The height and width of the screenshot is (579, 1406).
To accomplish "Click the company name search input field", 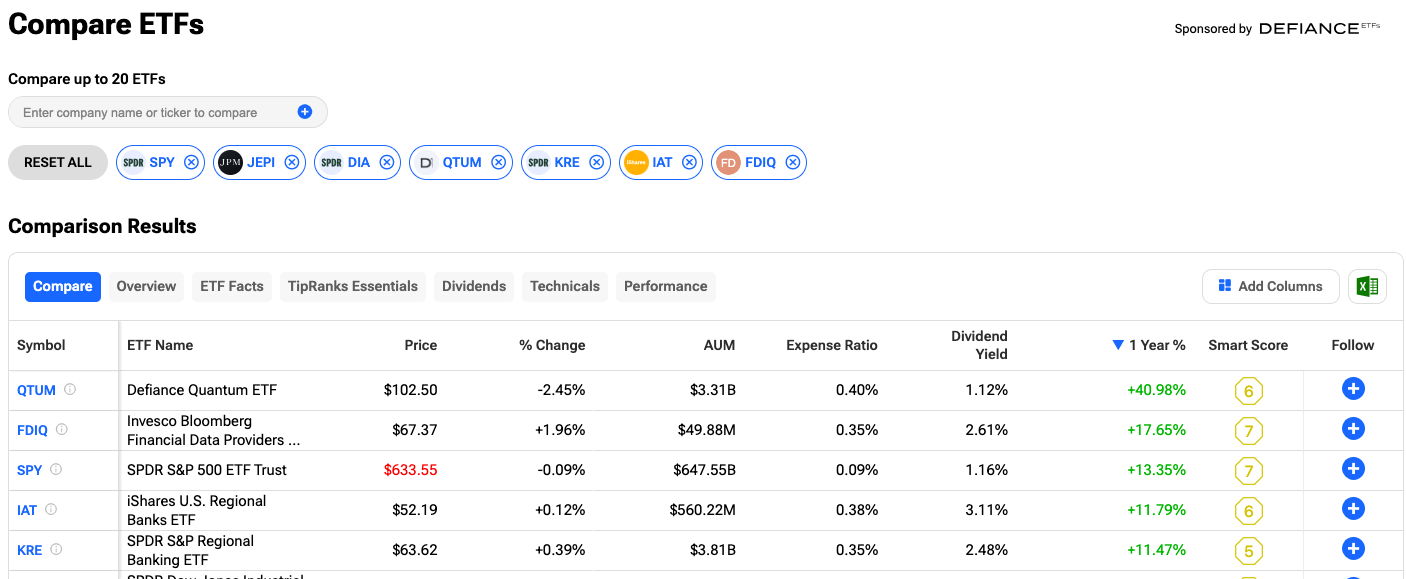I will tap(150, 112).
